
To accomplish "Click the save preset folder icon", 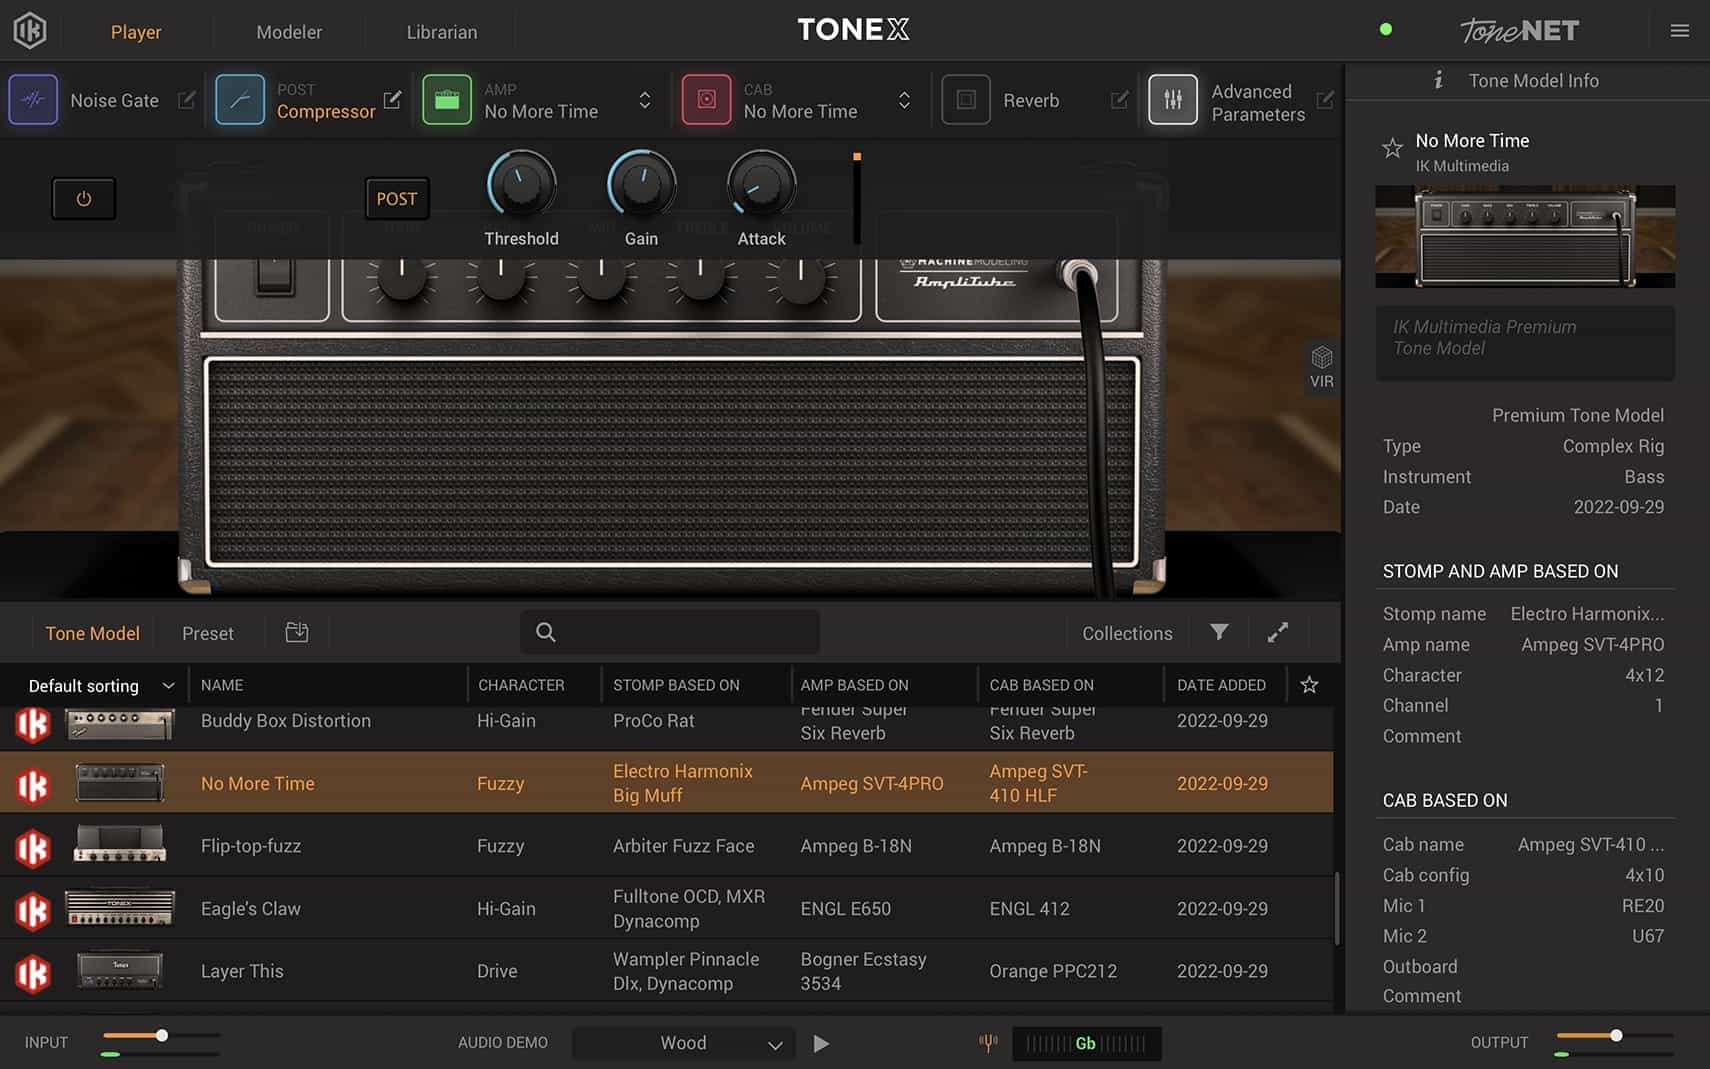I will [297, 632].
